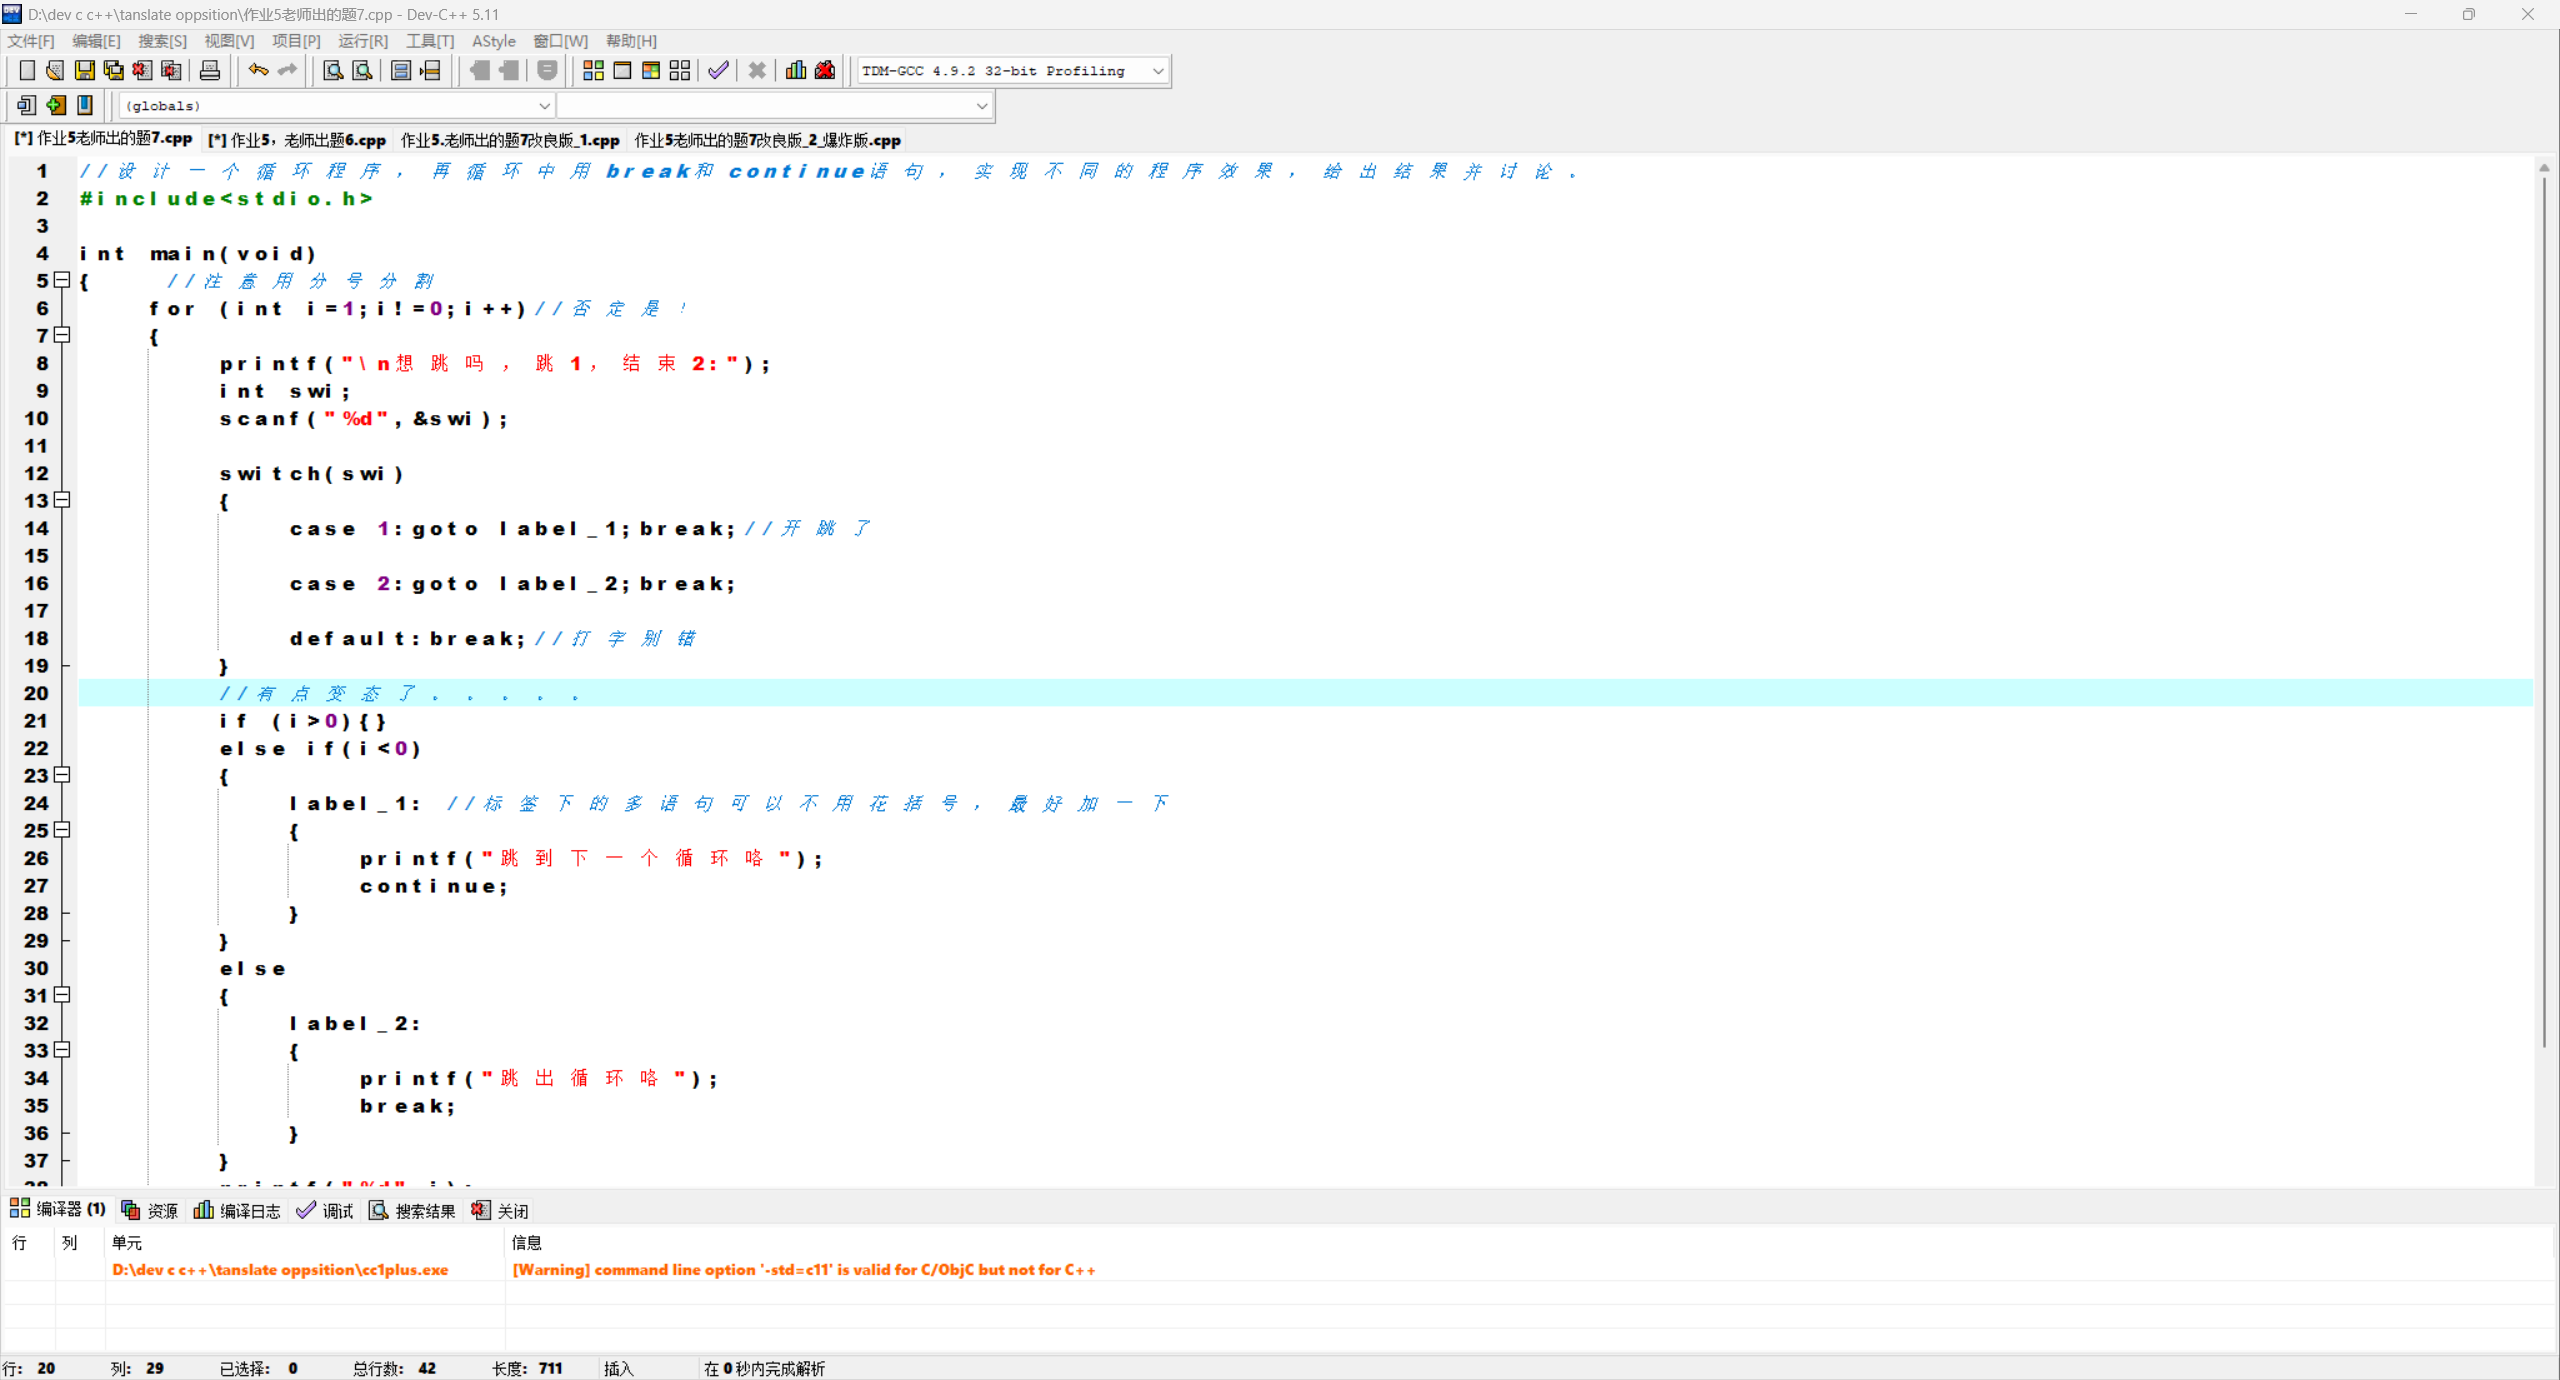Click the editor vertical scrollbar
This screenshot has height=1380, width=2560.
(2544, 600)
